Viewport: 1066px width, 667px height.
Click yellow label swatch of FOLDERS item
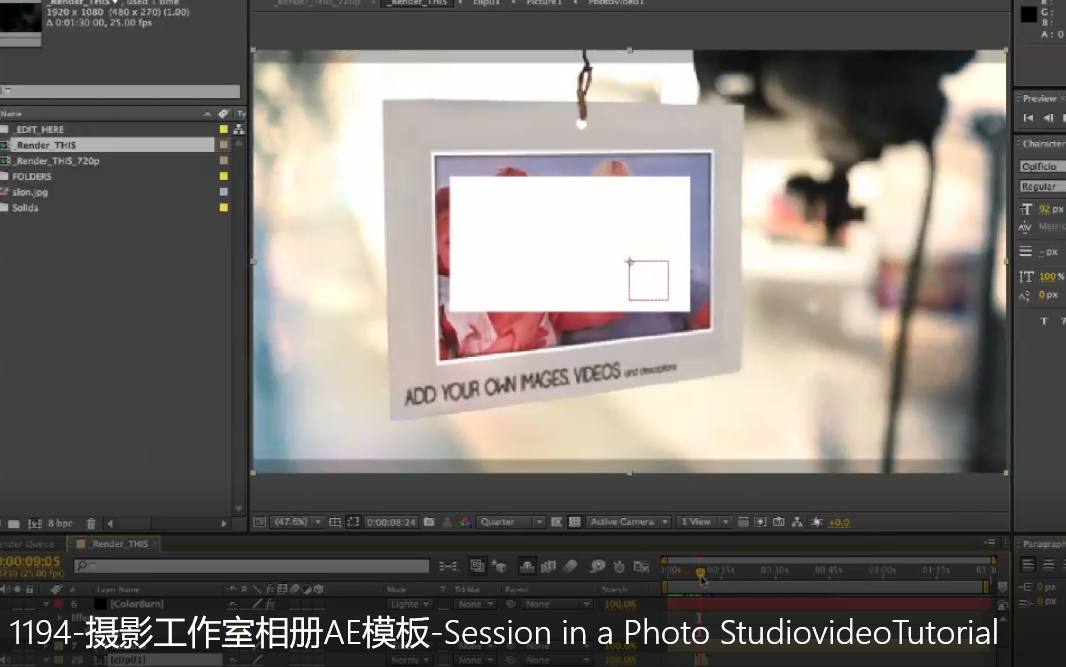pyautogui.click(x=224, y=176)
